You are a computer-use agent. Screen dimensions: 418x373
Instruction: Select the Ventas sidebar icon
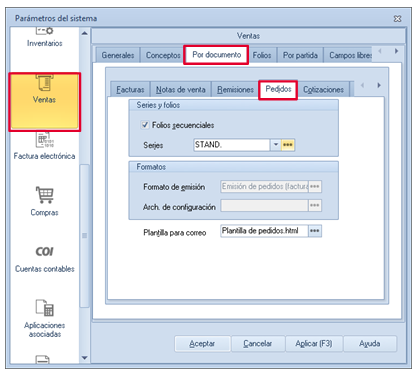[x=45, y=102]
